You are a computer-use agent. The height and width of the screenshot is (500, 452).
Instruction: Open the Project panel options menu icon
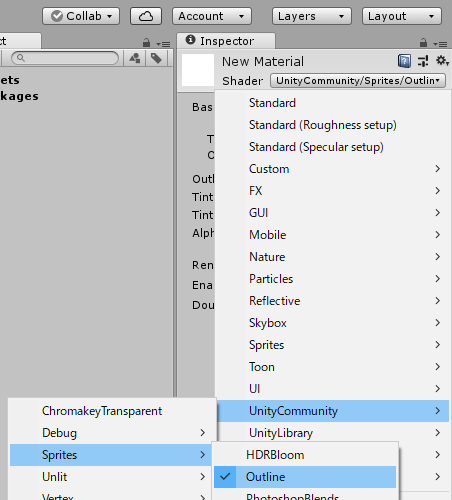pyautogui.click(x=163, y=44)
